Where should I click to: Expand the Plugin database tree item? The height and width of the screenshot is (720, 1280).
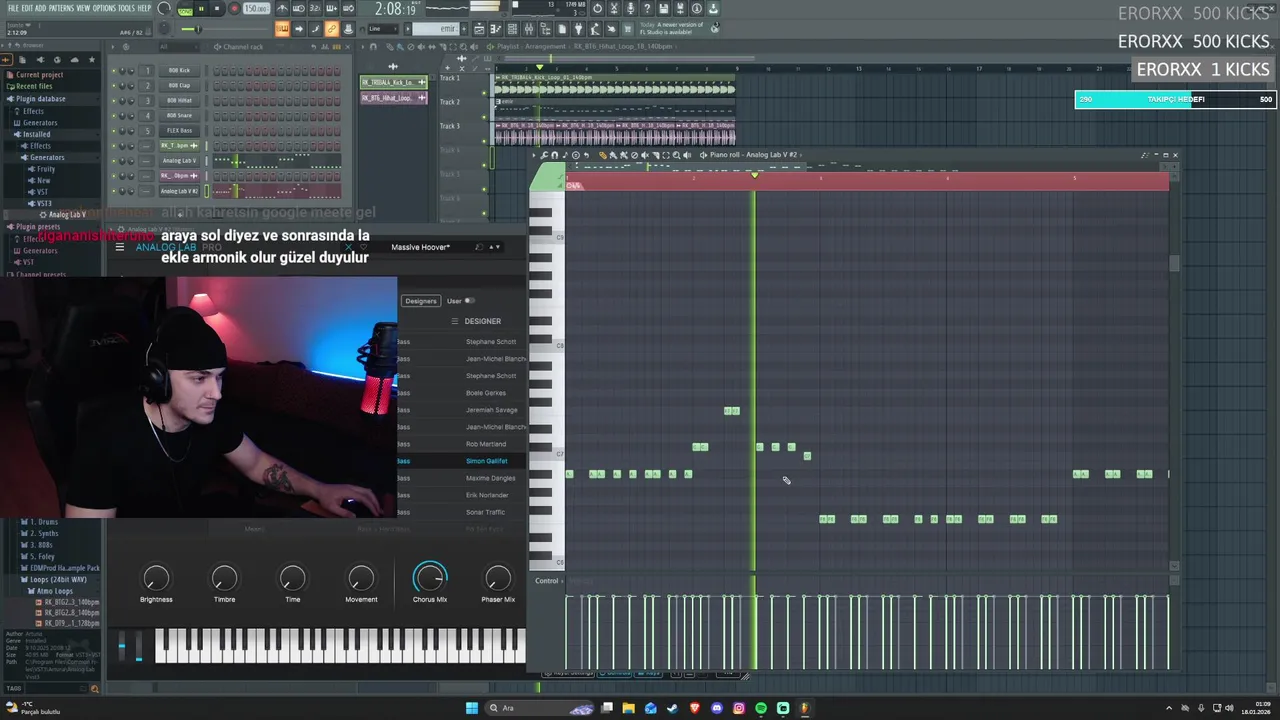pyautogui.click(x=40, y=99)
